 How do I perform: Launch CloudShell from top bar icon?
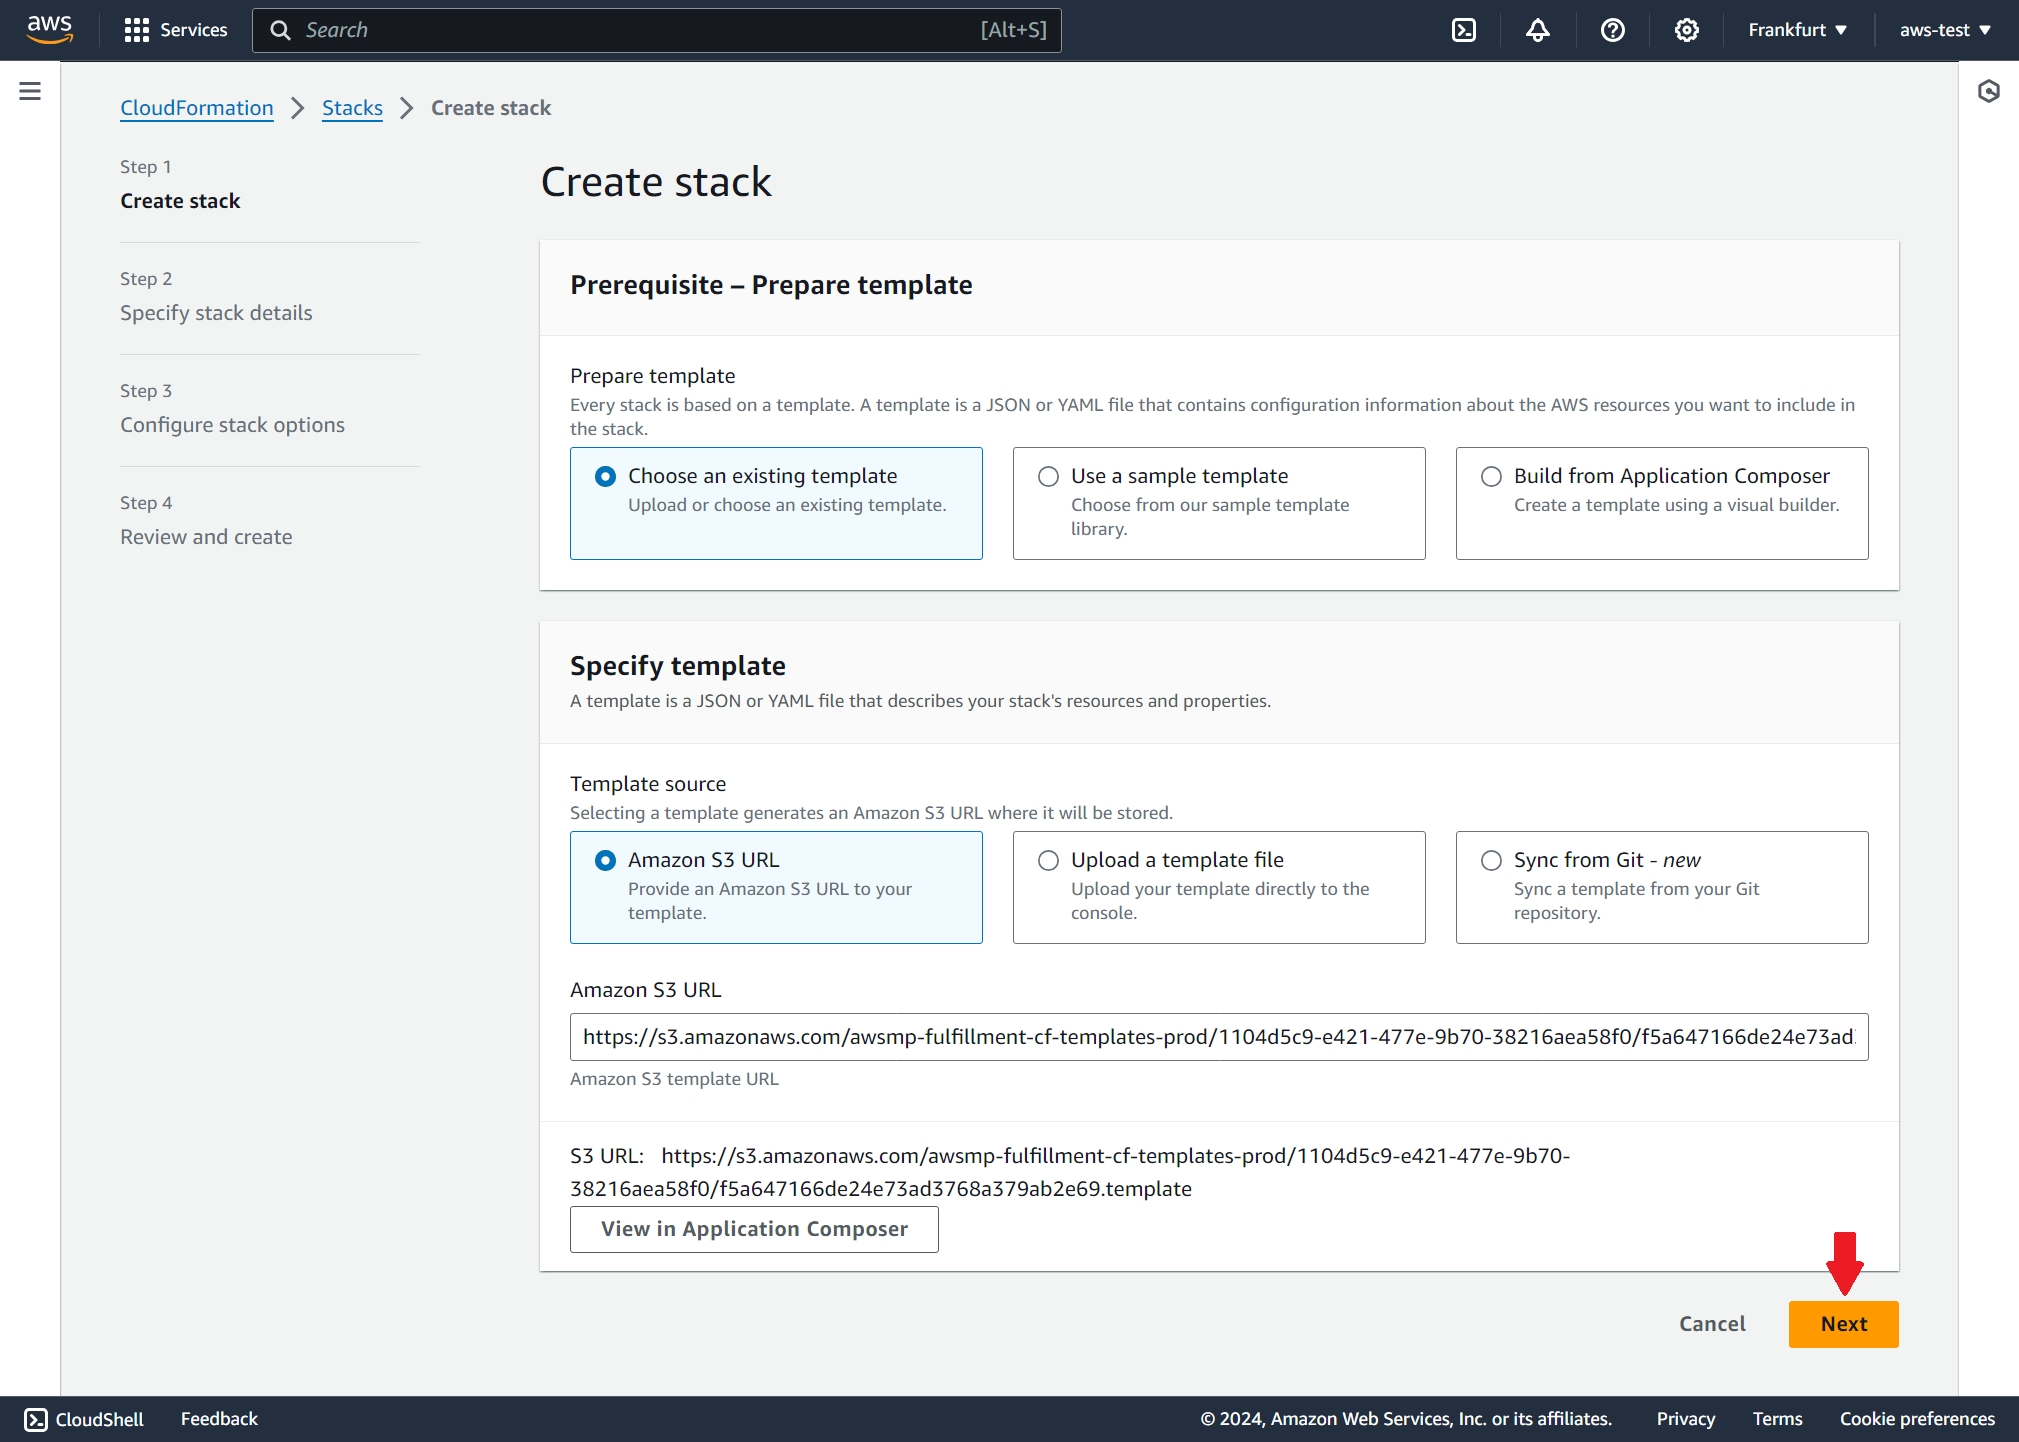click(x=1463, y=30)
